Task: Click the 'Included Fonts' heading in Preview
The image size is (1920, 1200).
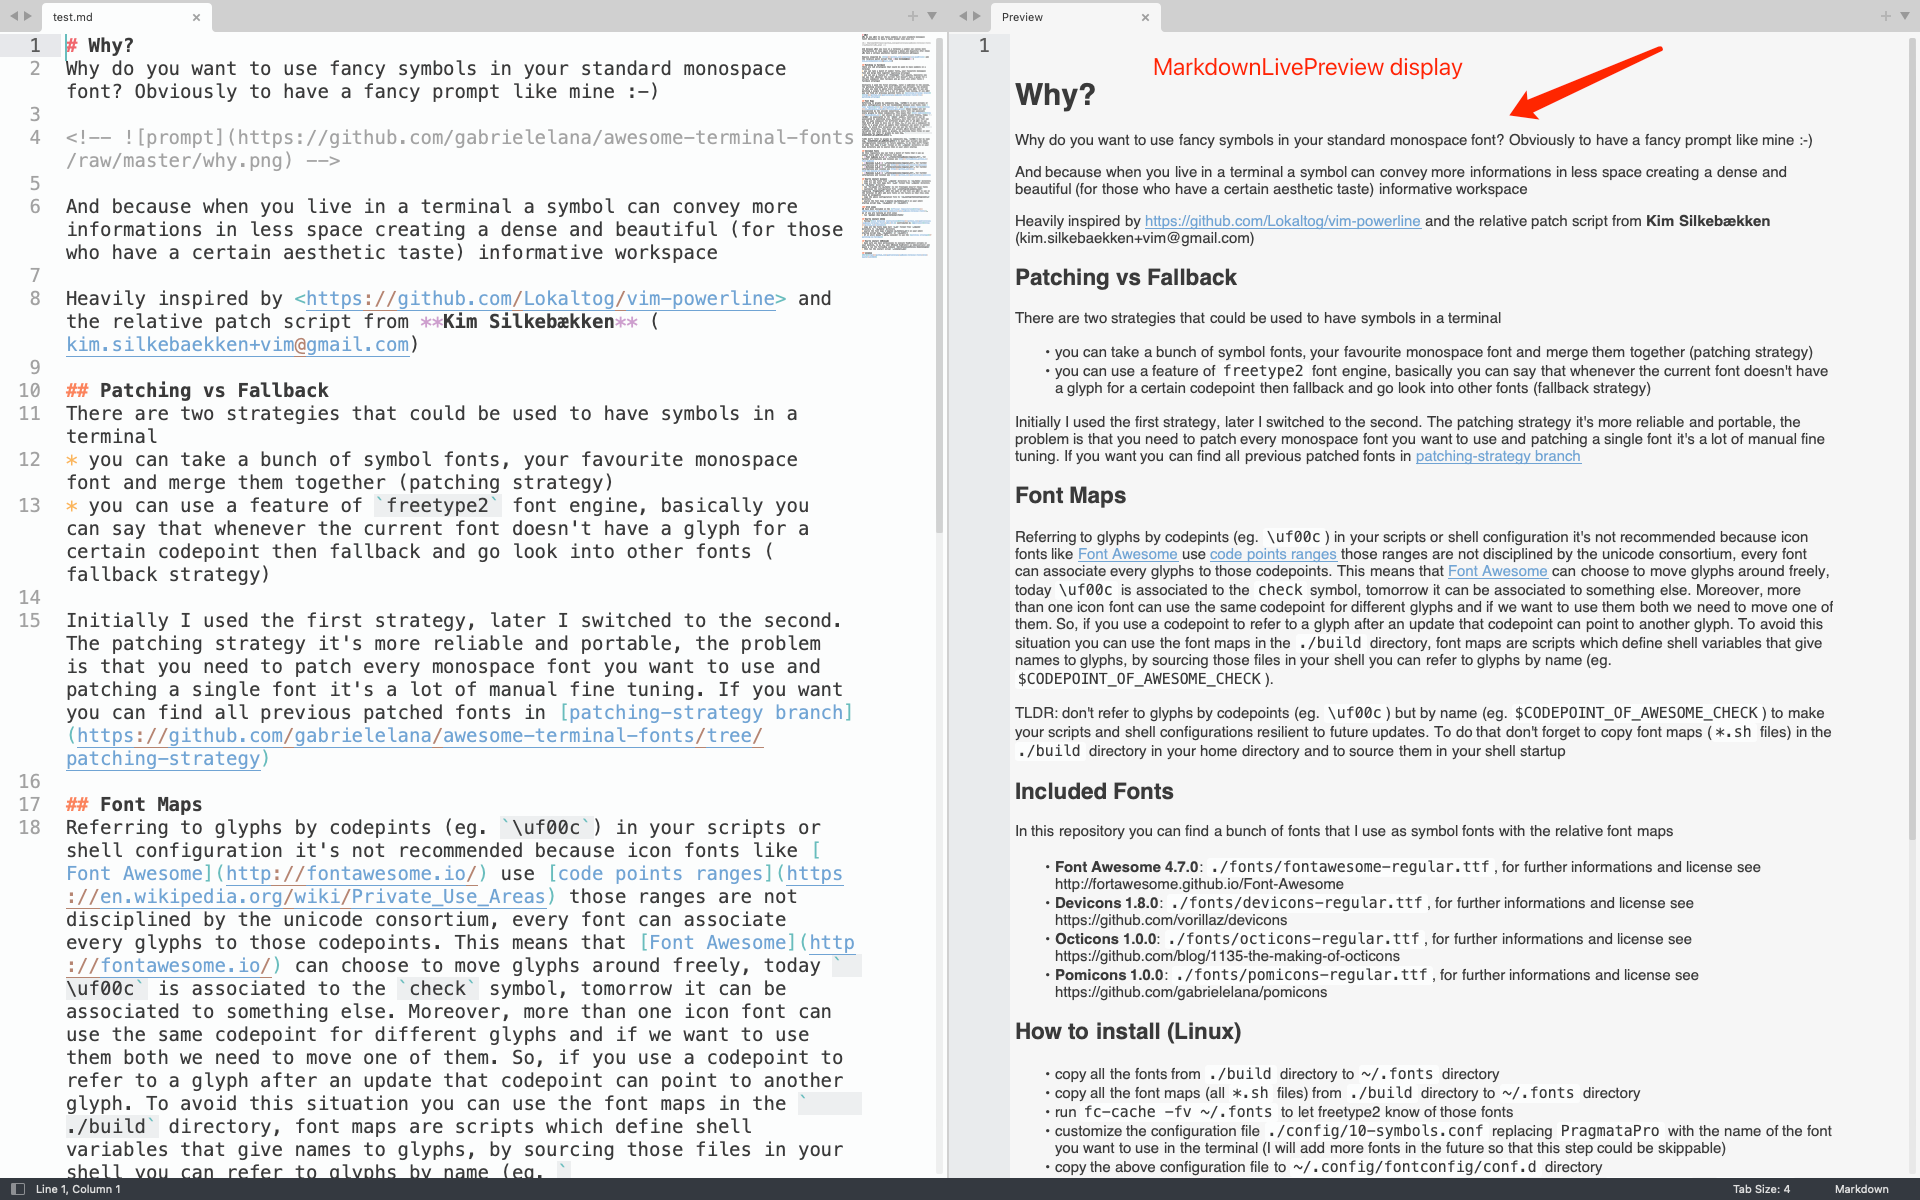Action: 1094,792
